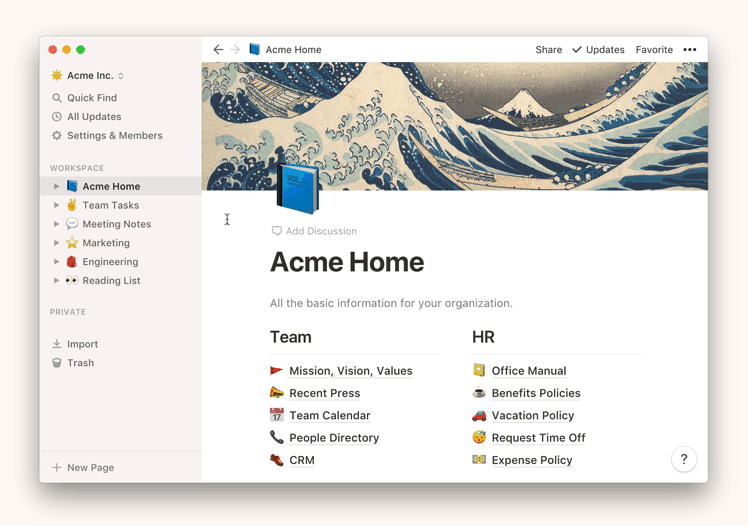Click the Trash bin icon
Image resolution: width=748 pixels, height=526 pixels.
click(x=57, y=363)
